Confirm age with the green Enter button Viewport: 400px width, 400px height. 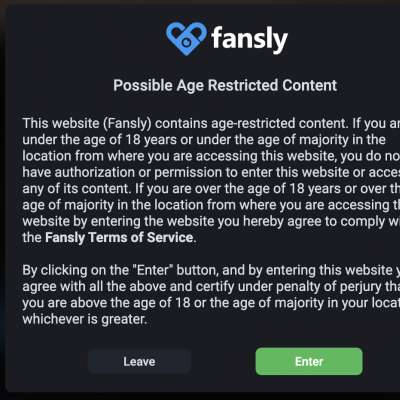309,362
